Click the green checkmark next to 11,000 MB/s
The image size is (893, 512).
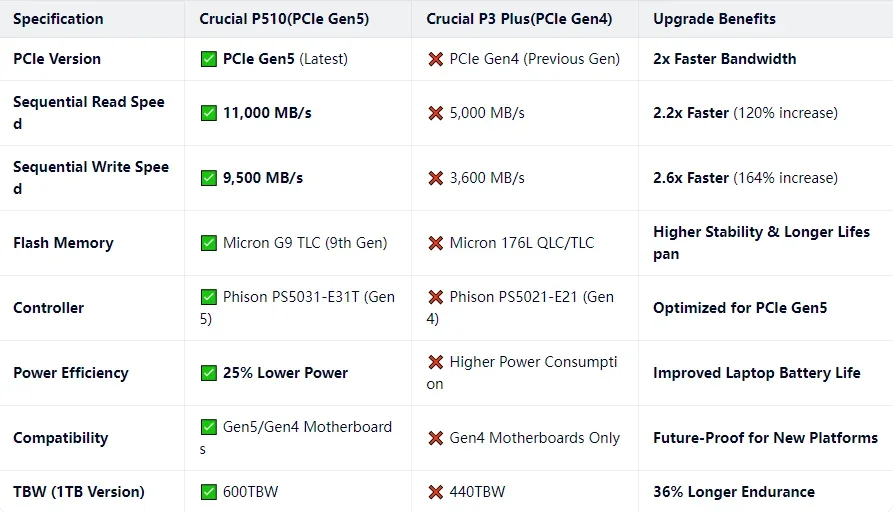pos(208,113)
